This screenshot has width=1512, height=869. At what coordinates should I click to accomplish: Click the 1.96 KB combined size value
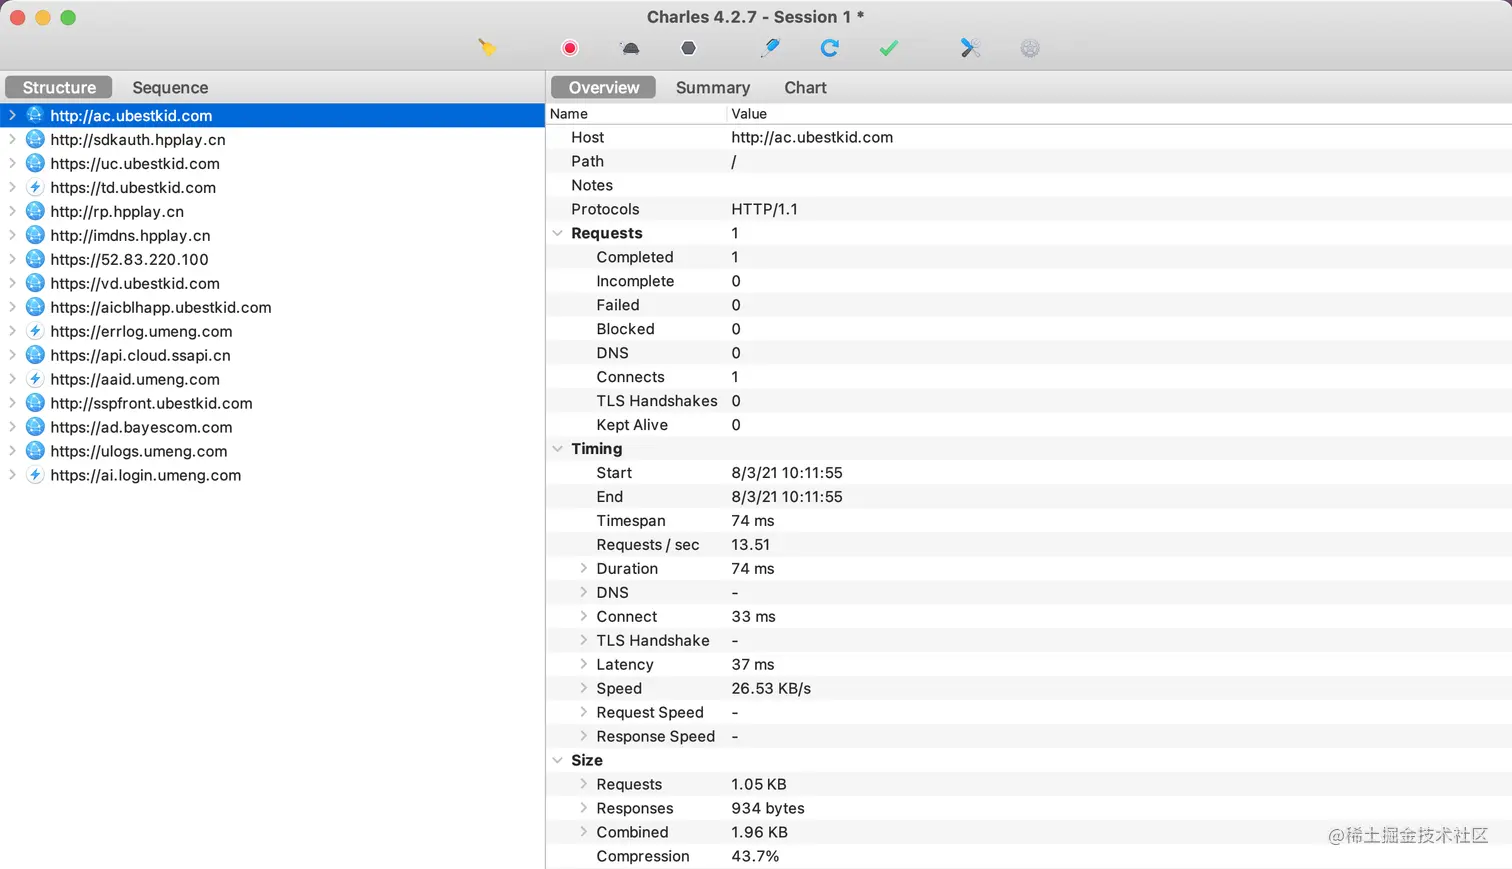click(x=759, y=832)
